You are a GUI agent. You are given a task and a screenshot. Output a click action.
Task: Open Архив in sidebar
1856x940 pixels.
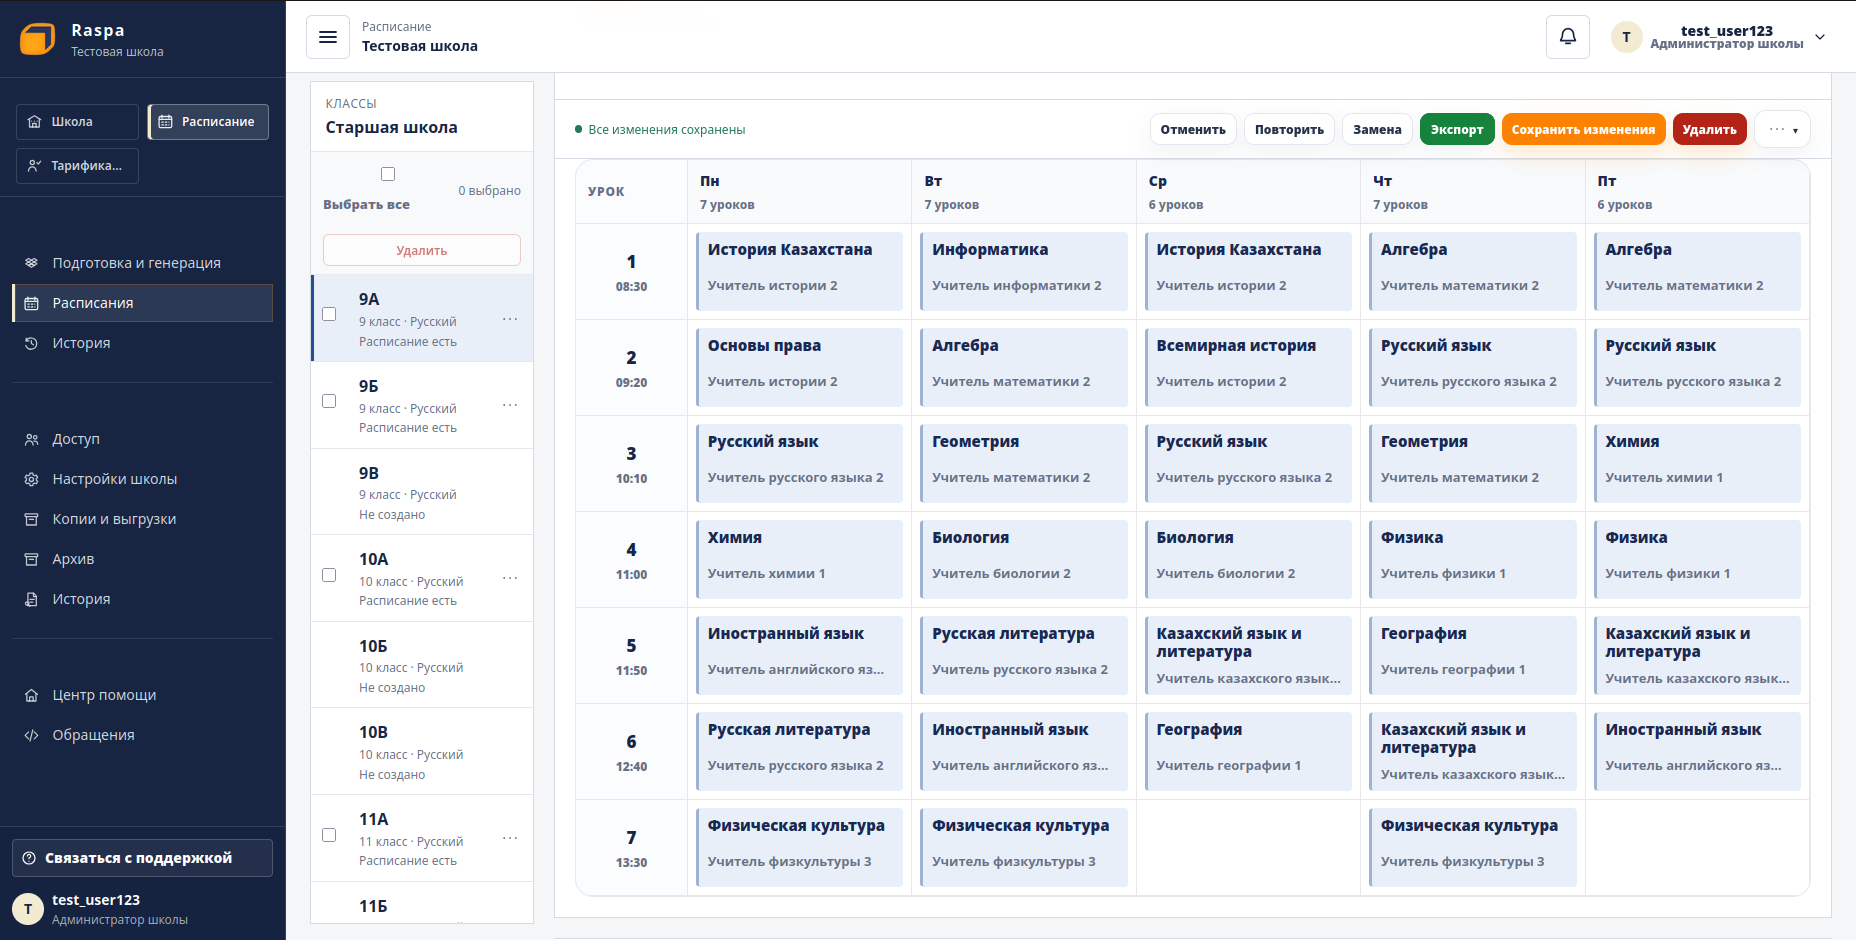point(142,559)
